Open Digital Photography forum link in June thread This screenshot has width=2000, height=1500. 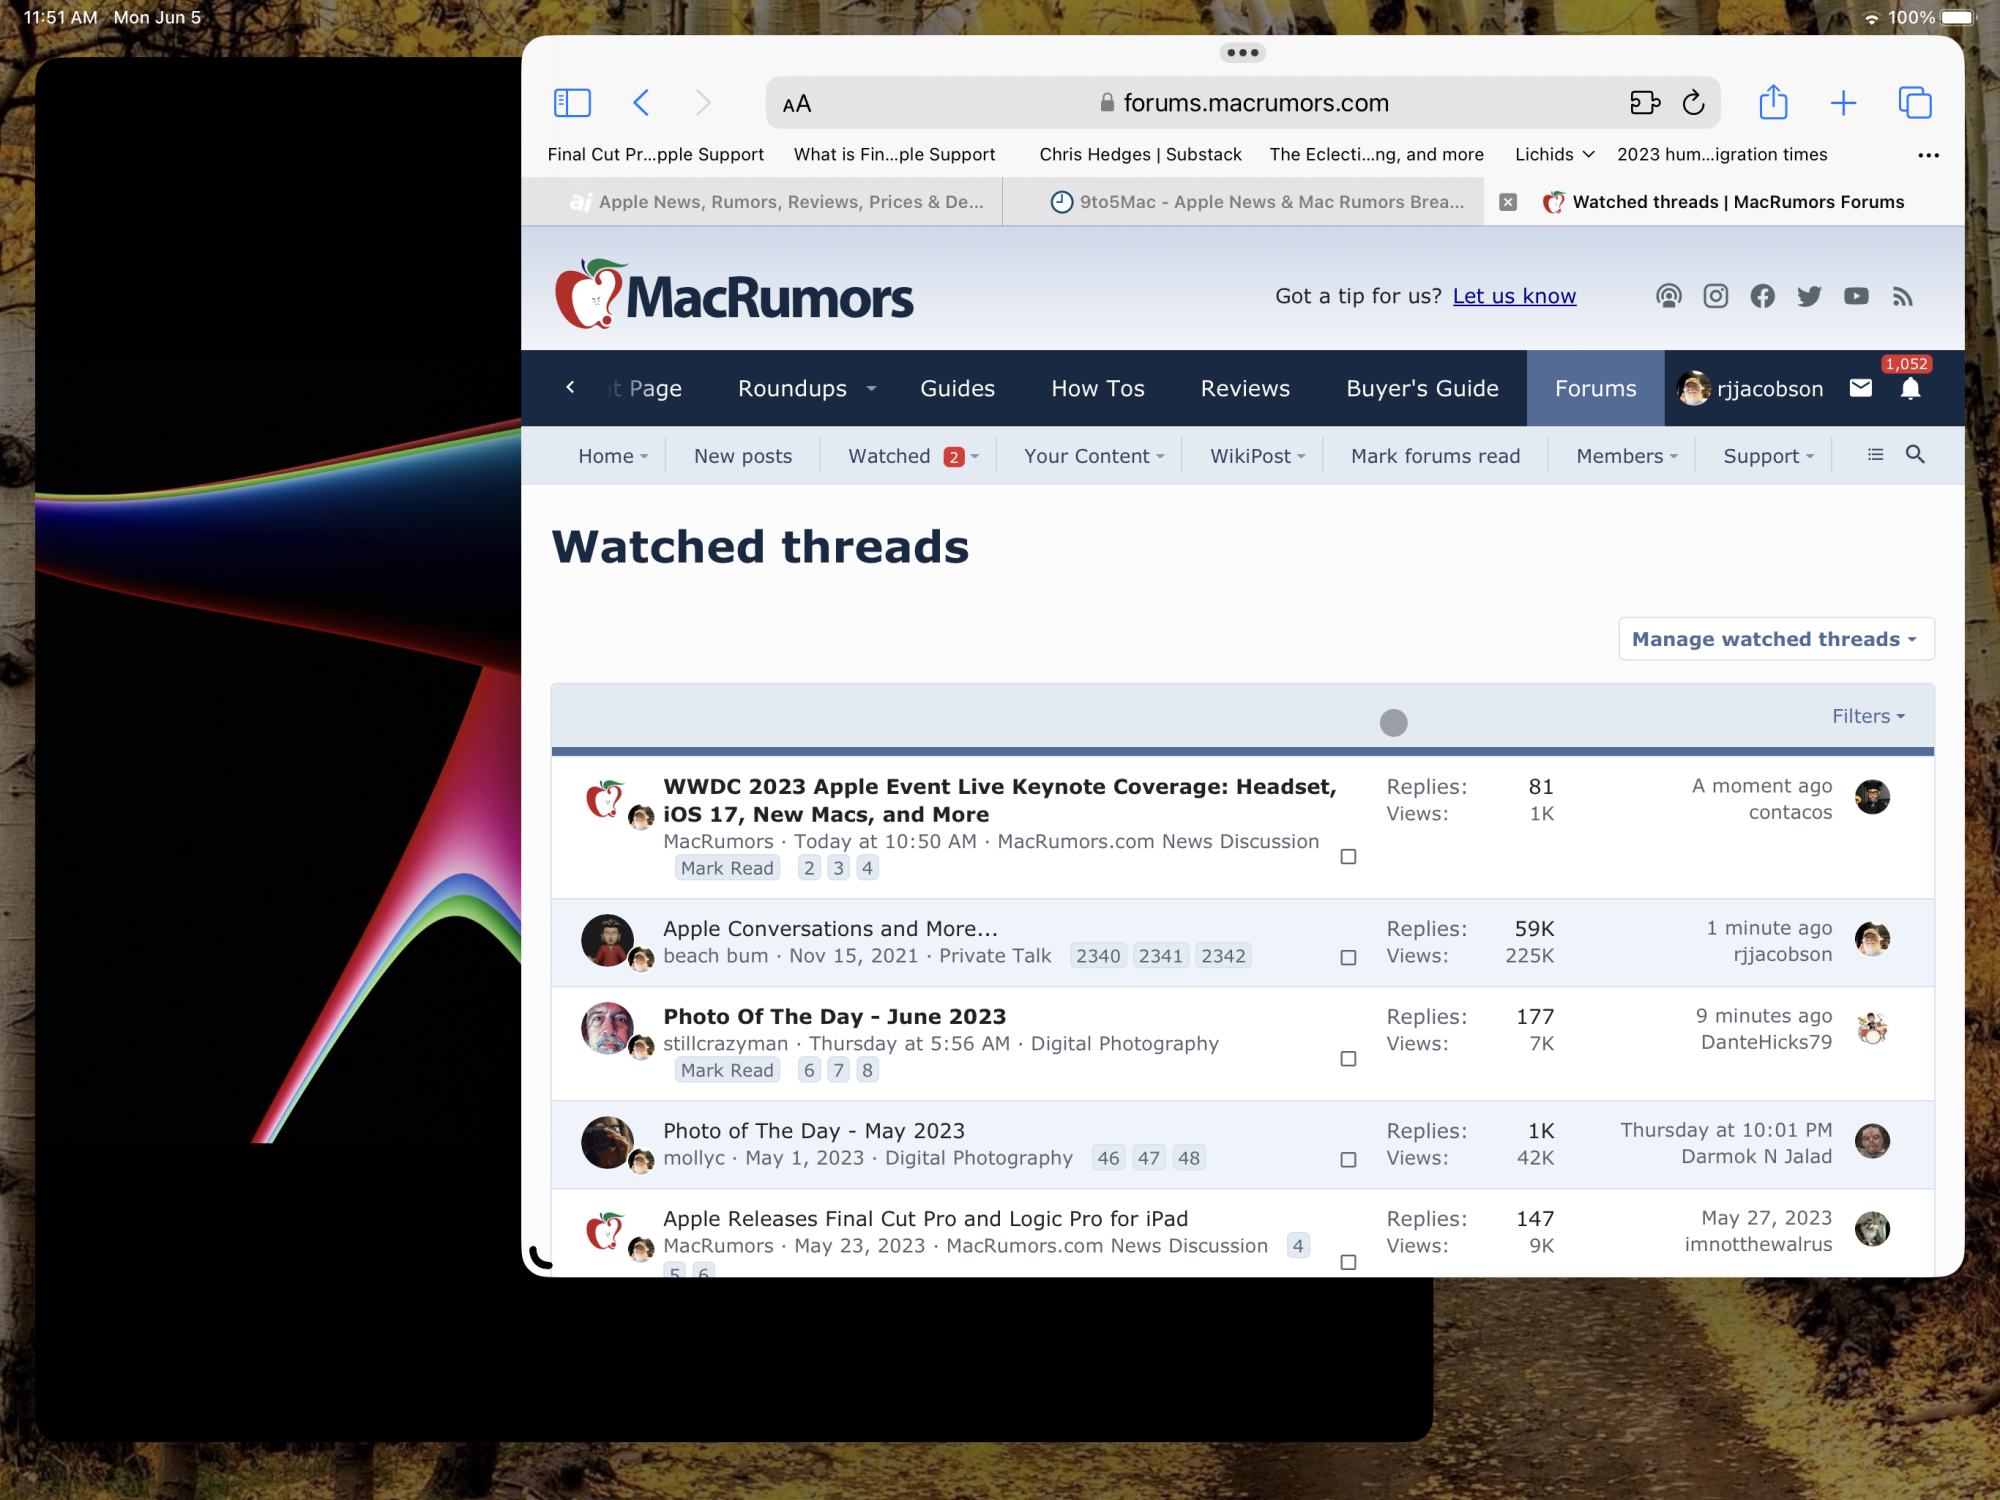pos(1124,1043)
